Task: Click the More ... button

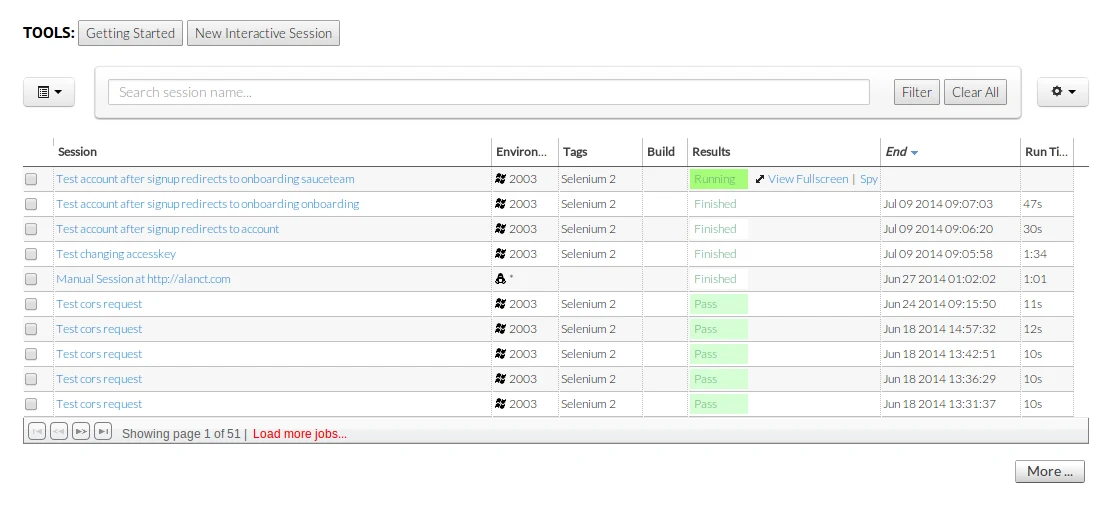Action: 1050,471
